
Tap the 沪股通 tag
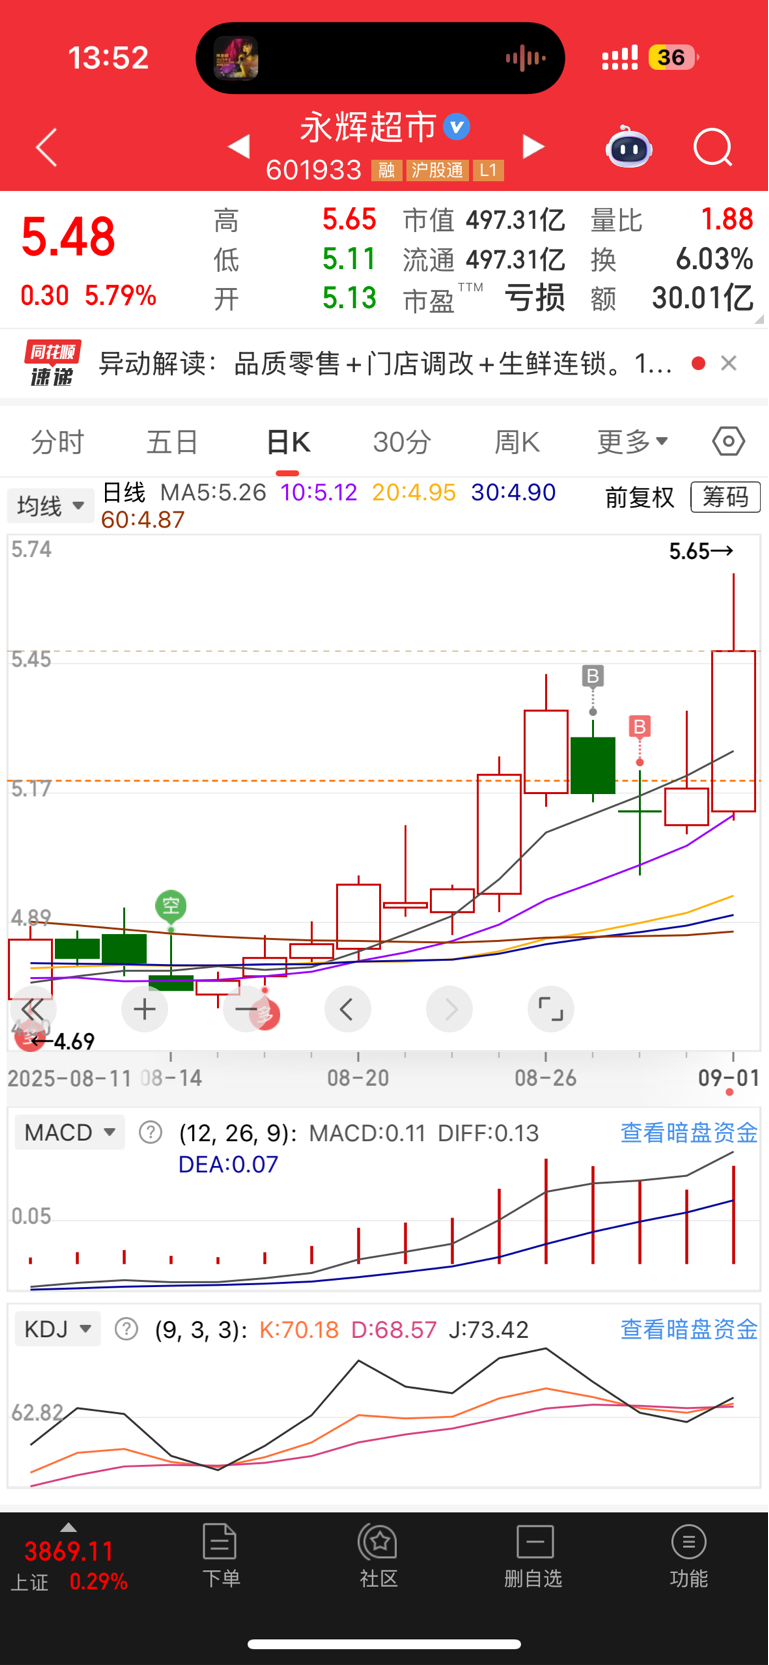coord(437,171)
